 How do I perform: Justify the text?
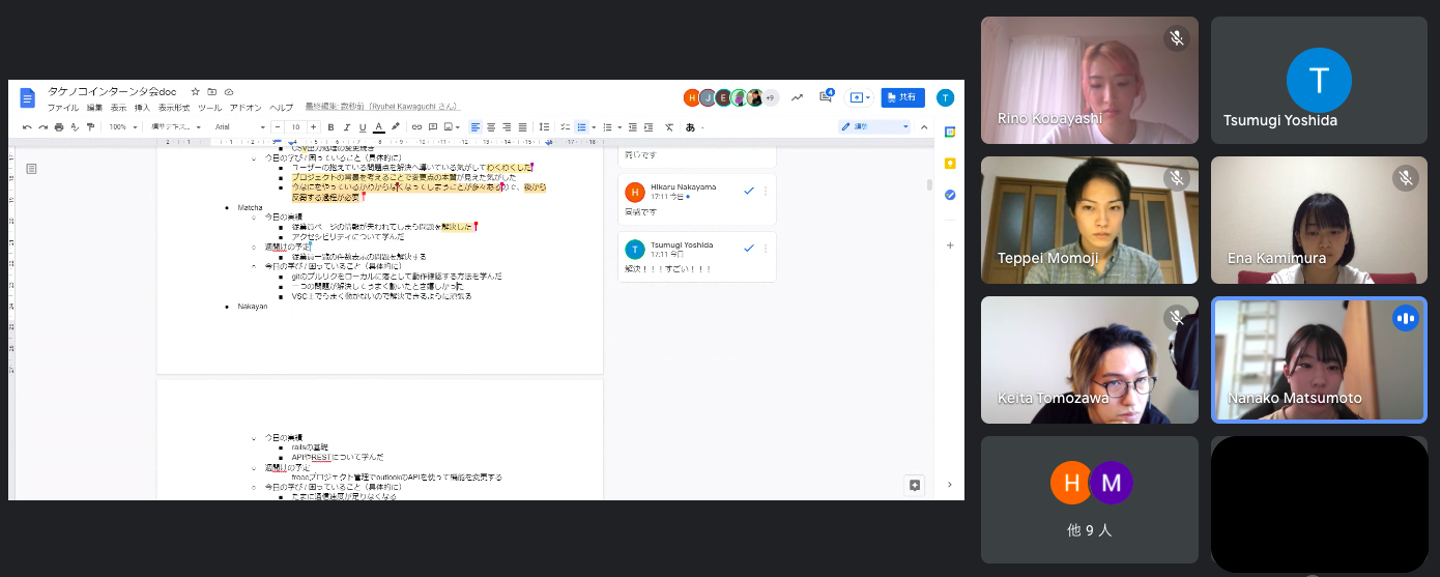click(522, 127)
